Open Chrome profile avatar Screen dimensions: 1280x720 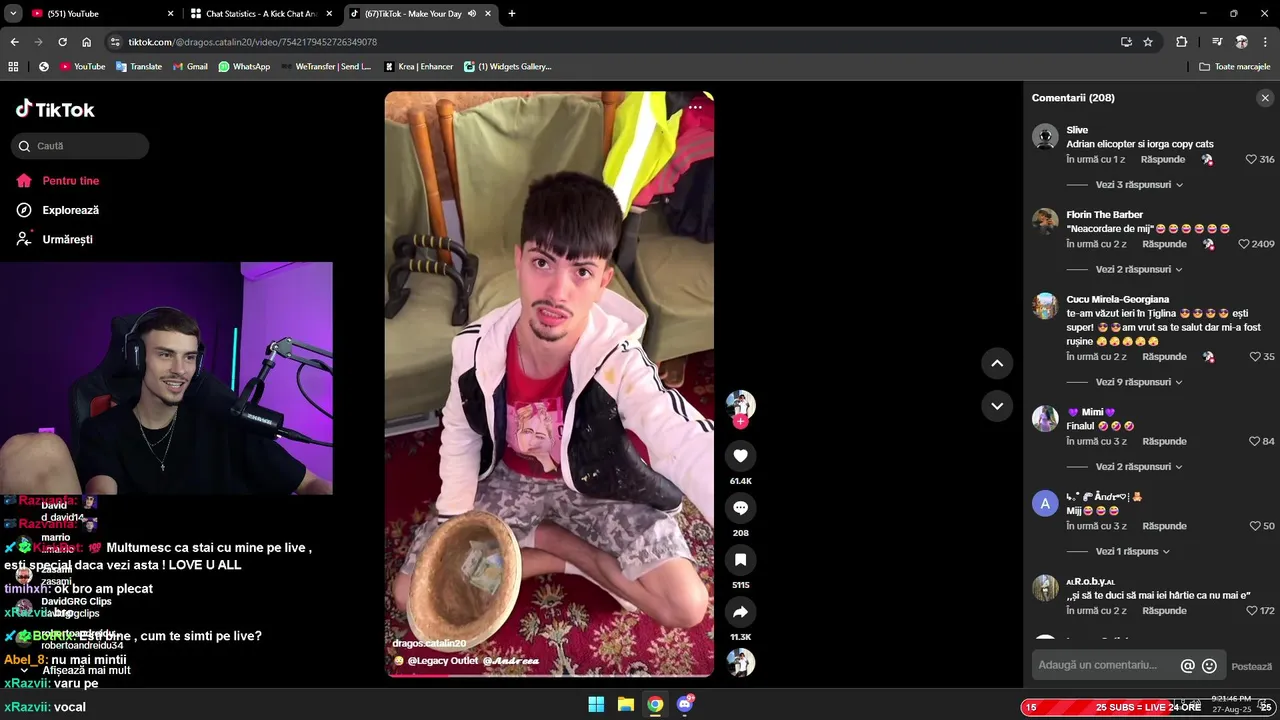1241,42
